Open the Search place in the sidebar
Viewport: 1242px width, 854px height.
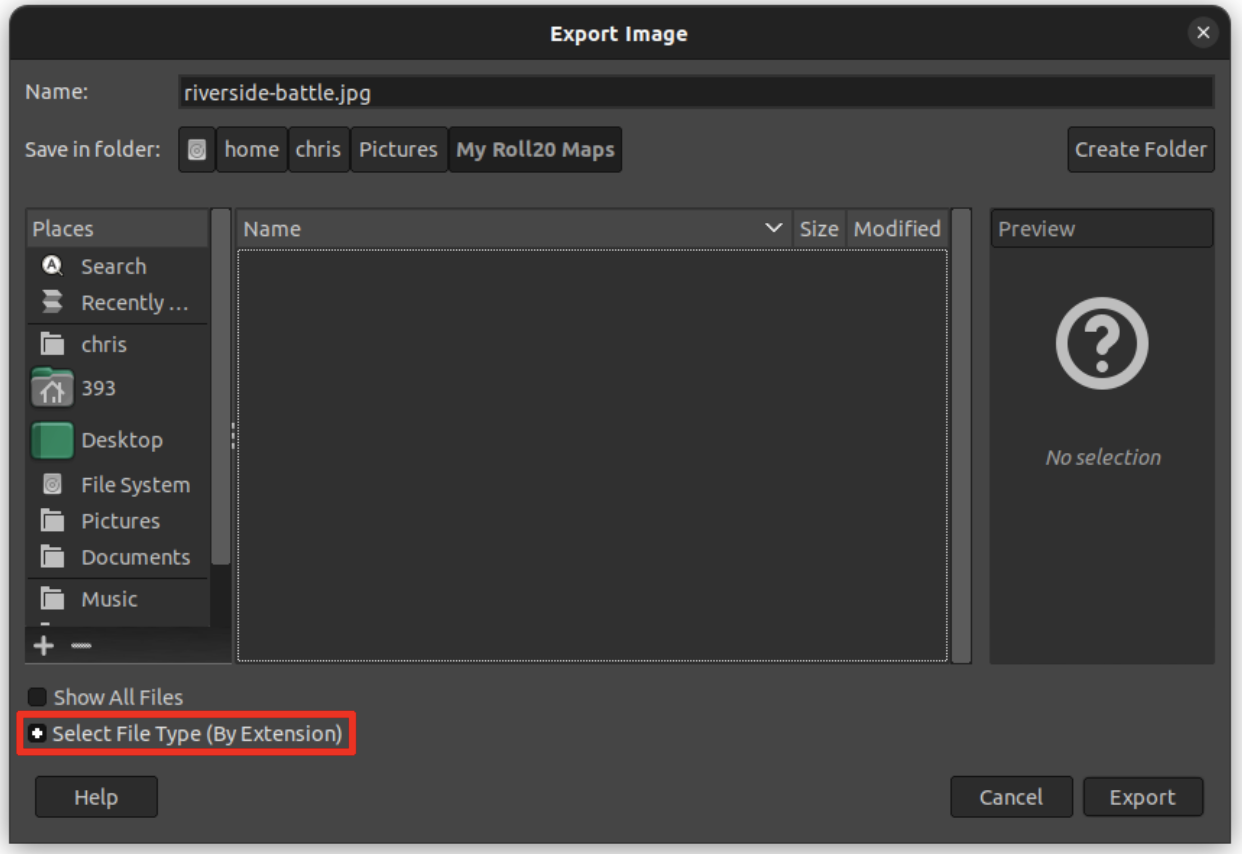(x=112, y=266)
